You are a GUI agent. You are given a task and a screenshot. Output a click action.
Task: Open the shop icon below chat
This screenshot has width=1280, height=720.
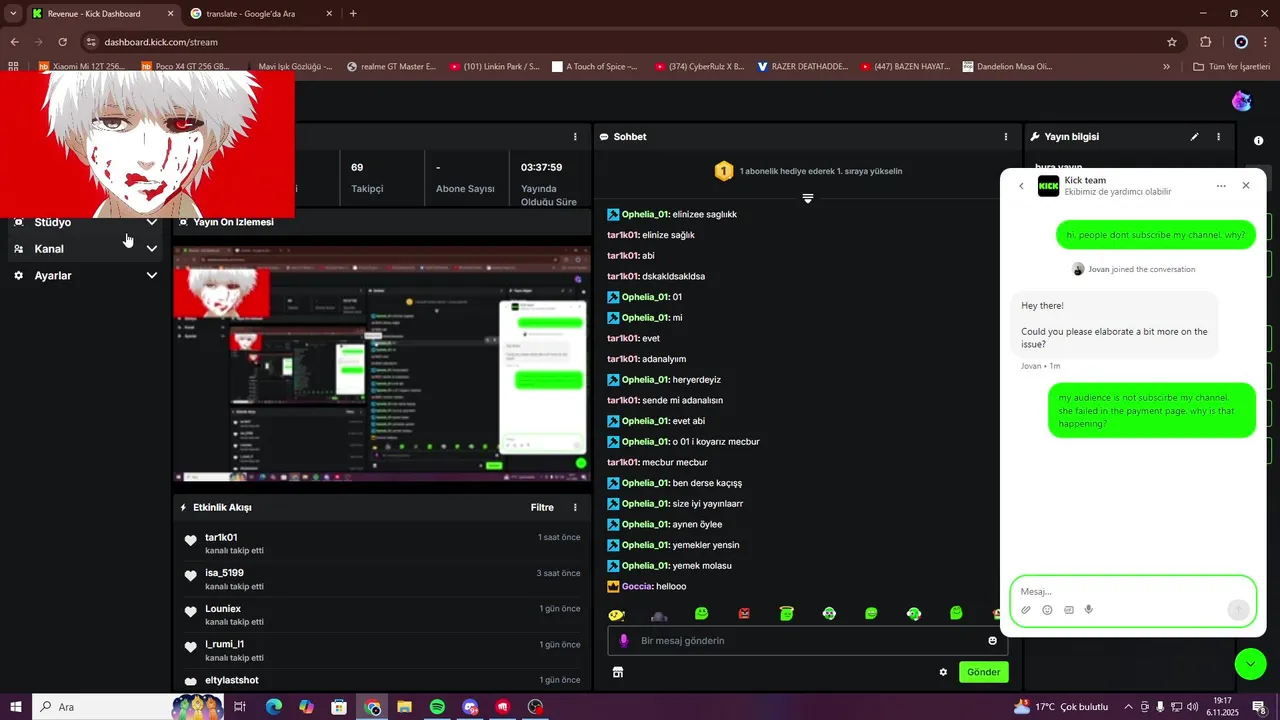coord(618,672)
